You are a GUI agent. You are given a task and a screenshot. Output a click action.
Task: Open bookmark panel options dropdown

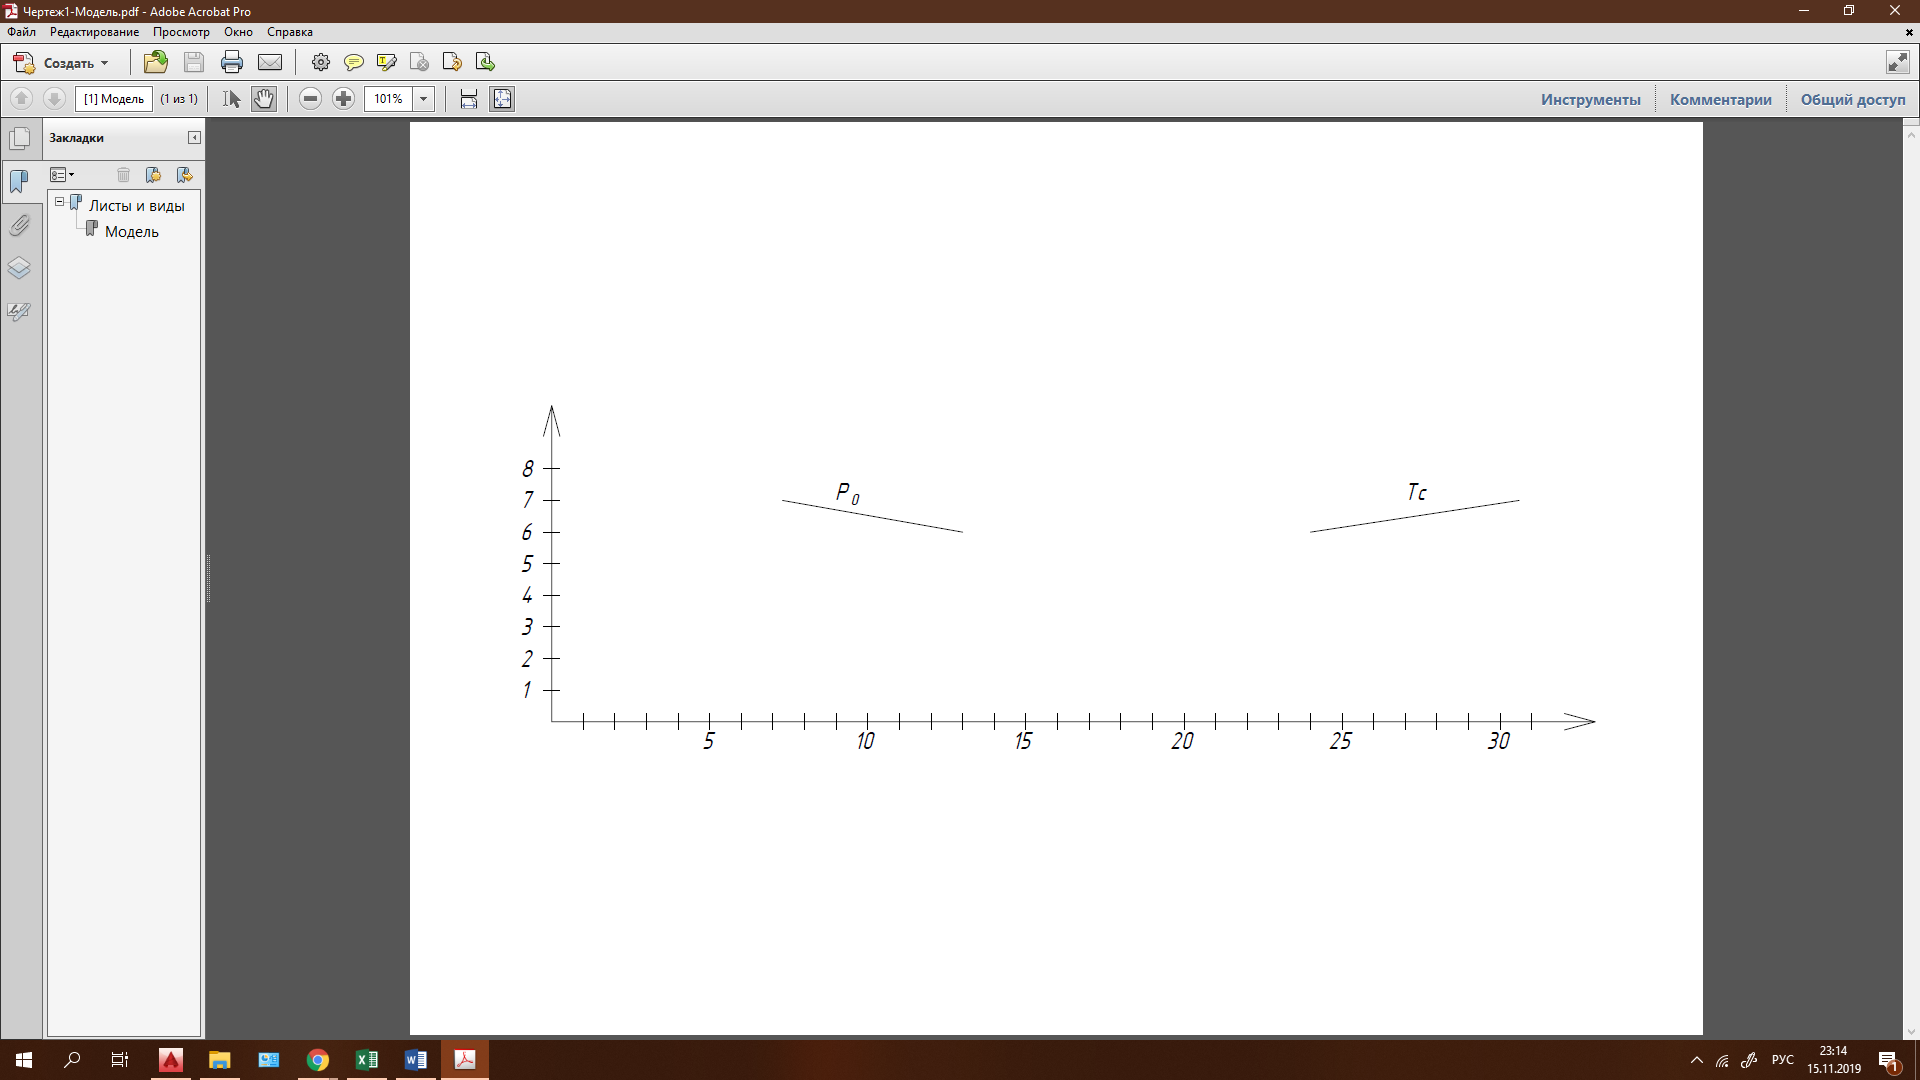[x=62, y=175]
